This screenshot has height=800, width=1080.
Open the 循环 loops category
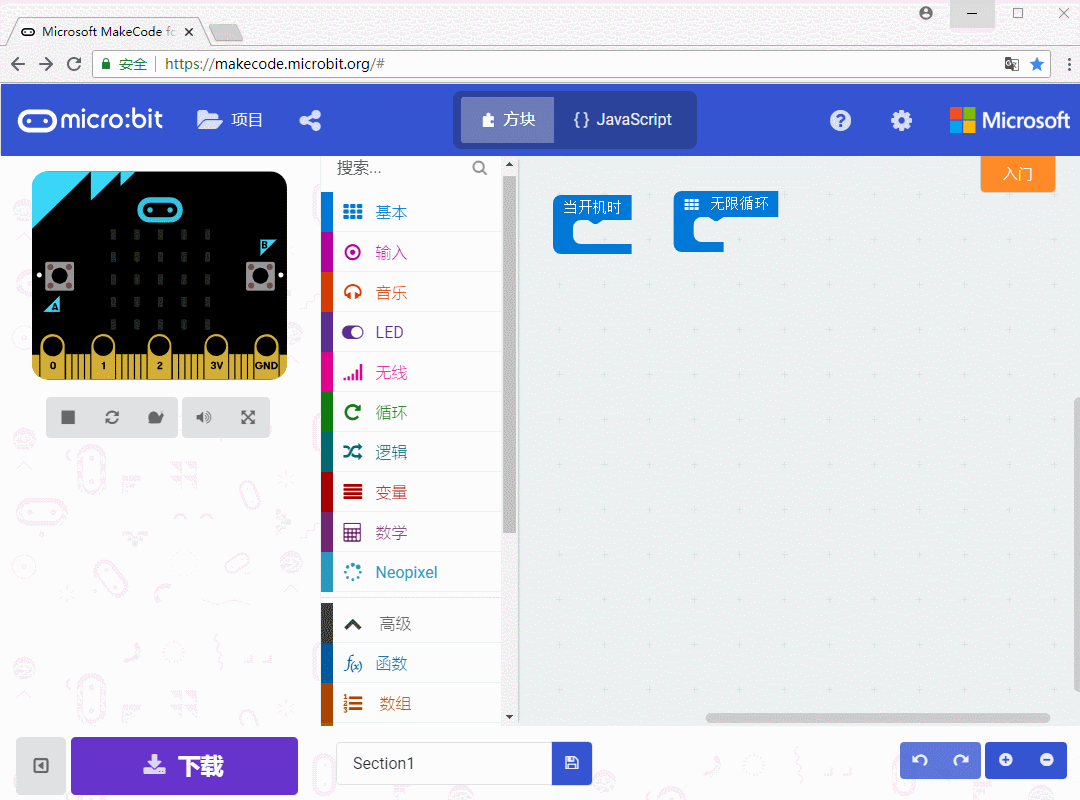pyautogui.click(x=412, y=412)
